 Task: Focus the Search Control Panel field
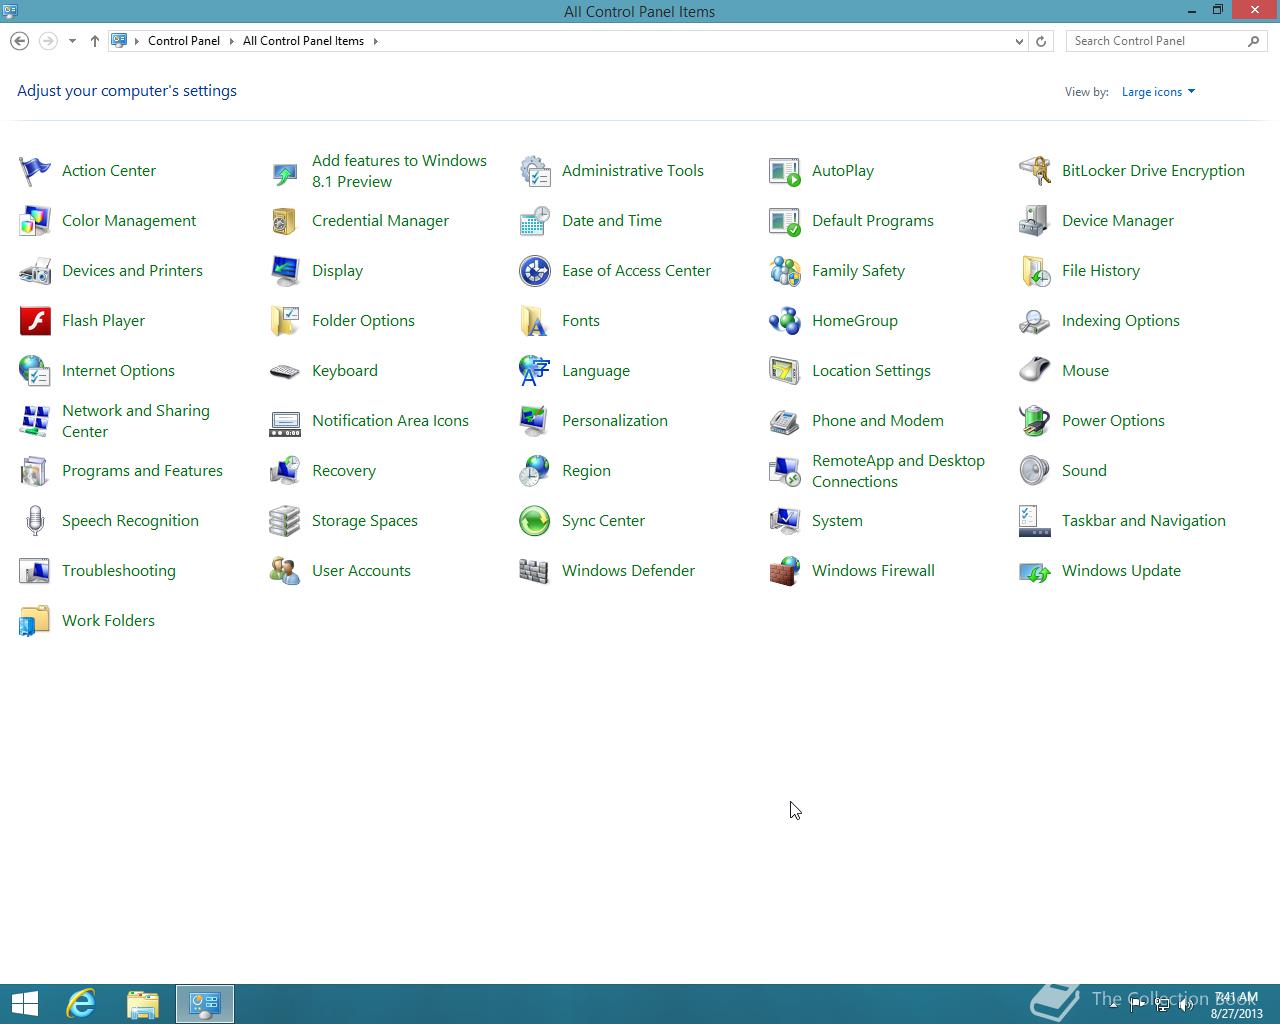1166,41
